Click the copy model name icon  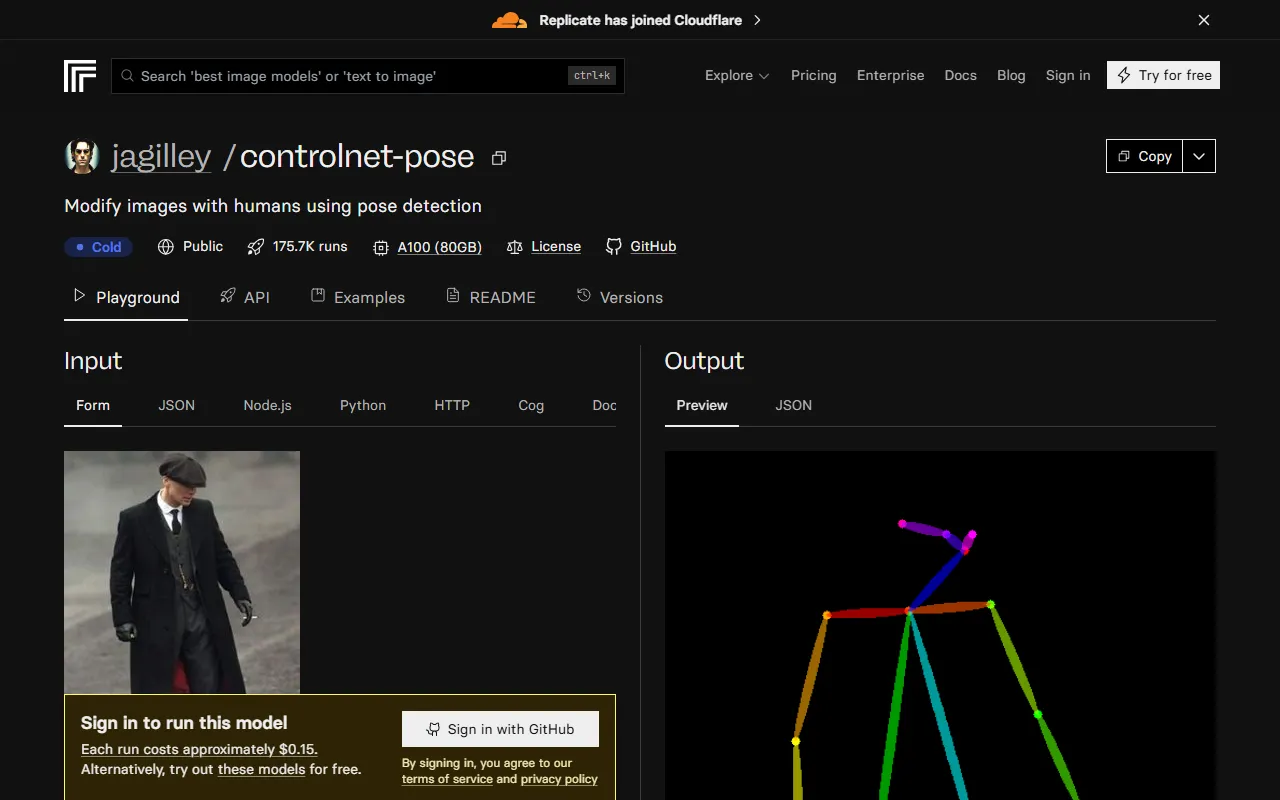(499, 158)
